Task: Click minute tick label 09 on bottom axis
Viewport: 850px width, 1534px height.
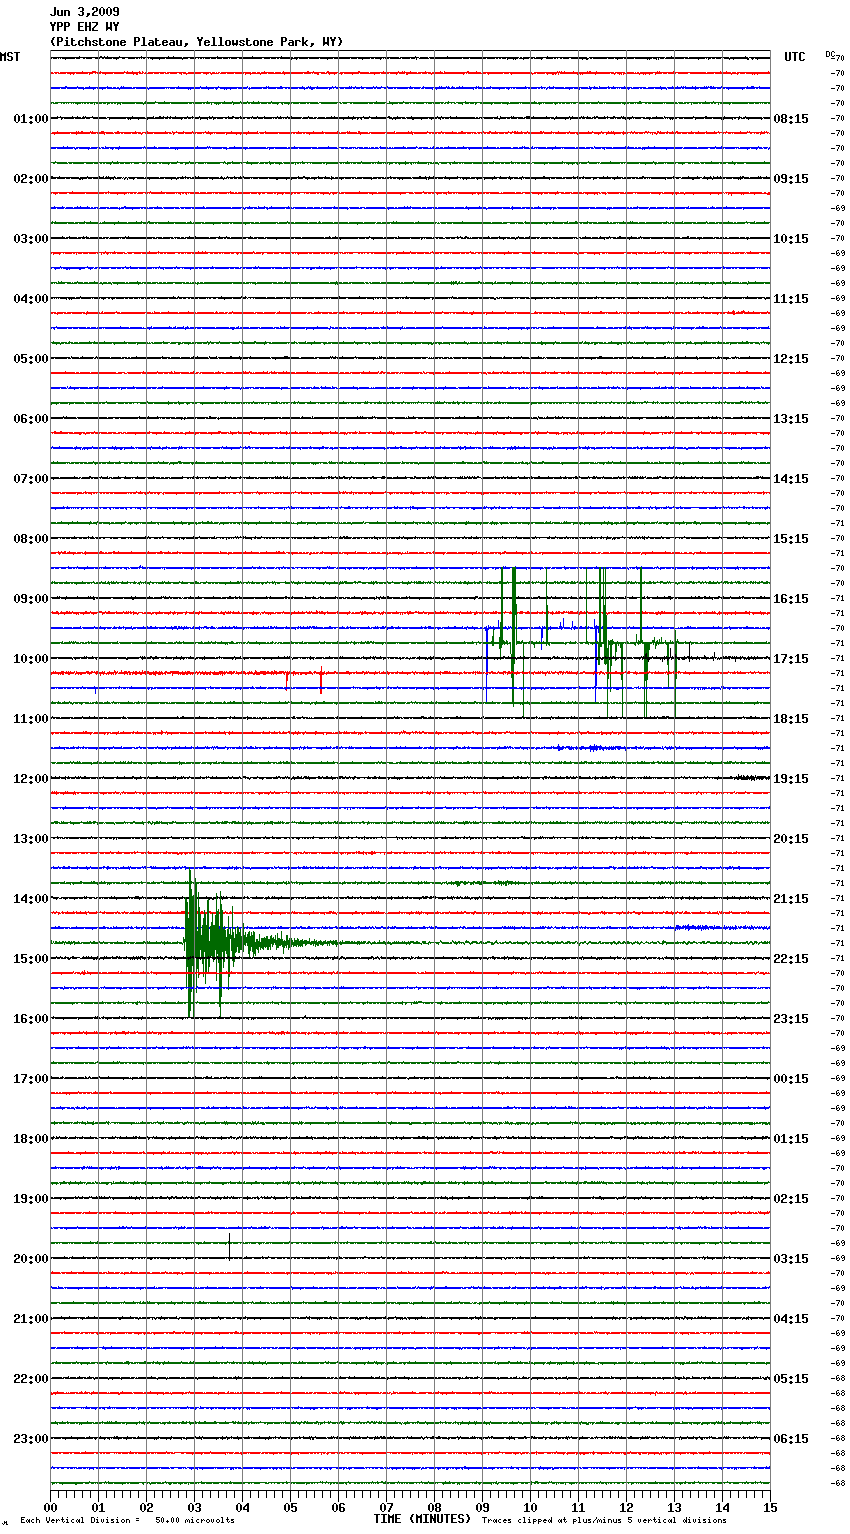Action: [x=482, y=1508]
